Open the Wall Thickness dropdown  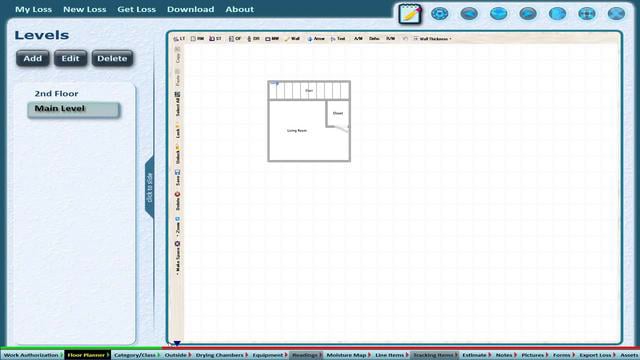pos(433,39)
